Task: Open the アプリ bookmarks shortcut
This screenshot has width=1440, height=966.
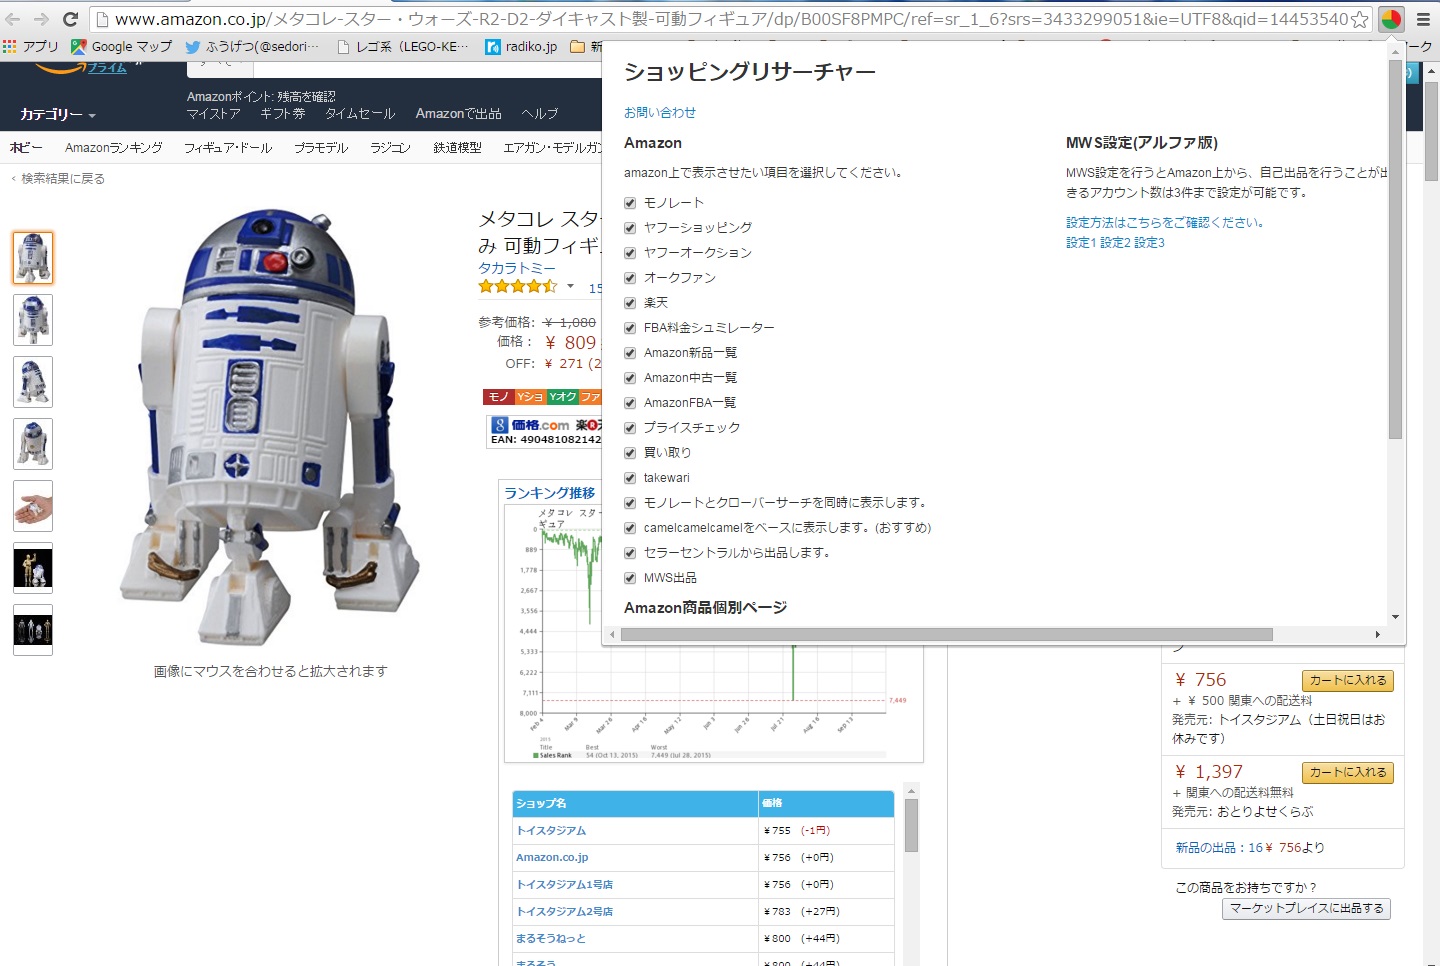Action: [31, 46]
